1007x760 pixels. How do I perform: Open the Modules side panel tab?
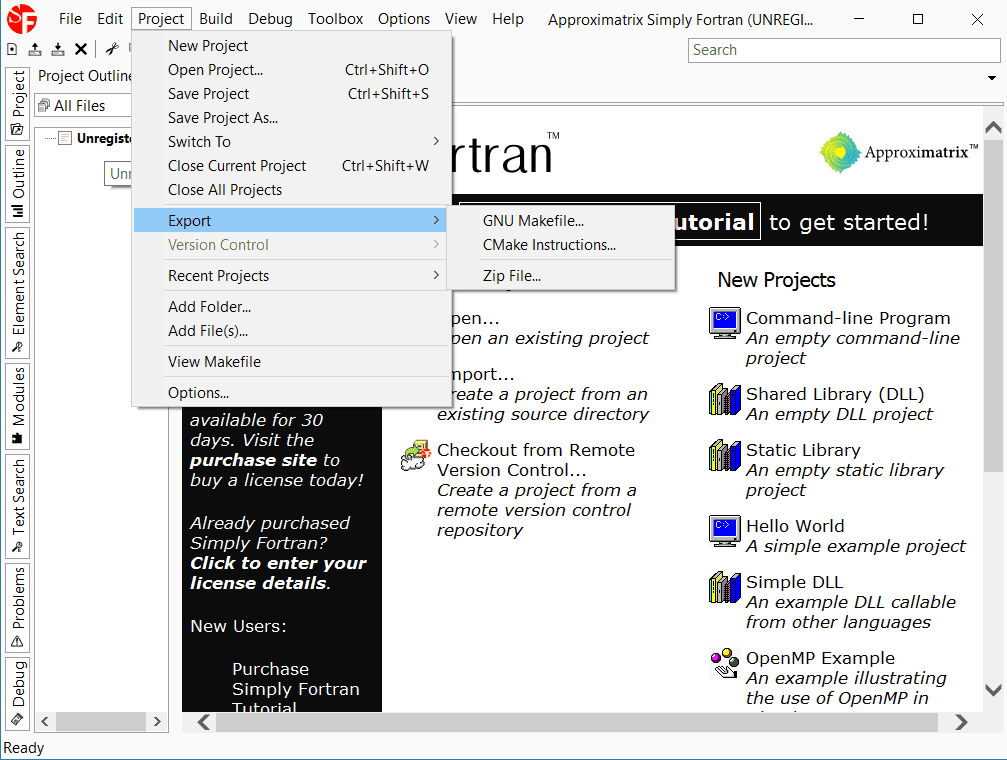(x=18, y=405)
